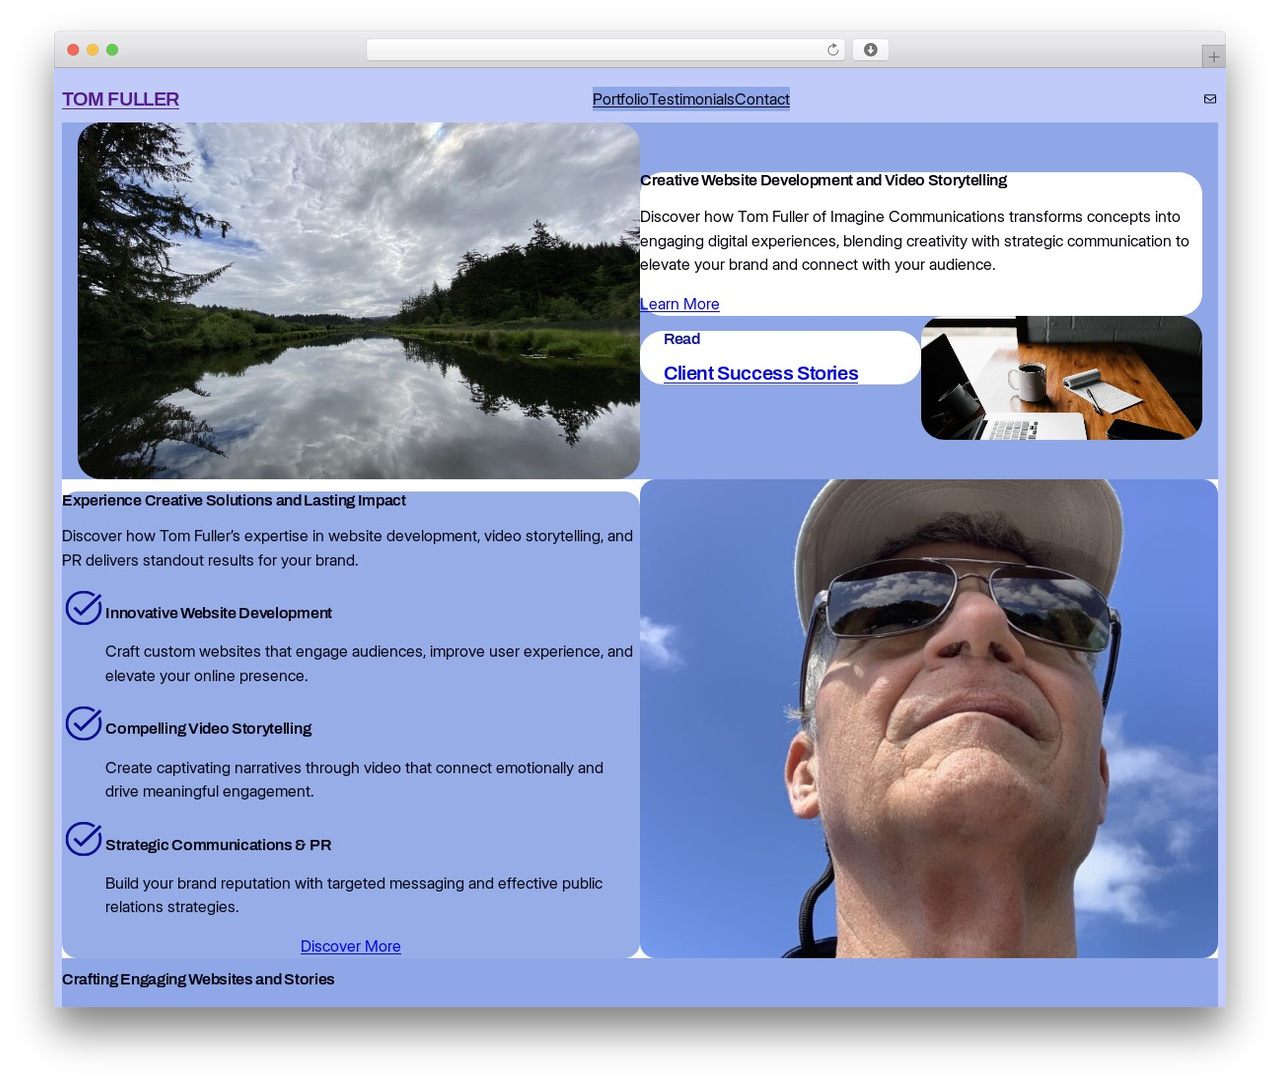Viewport: 1280px width, 1084px height.
Task: Click the paragraph starting 'Discover how Tom Fuller's expertise'
Action: pyautogui.click(x=347, y=548)
